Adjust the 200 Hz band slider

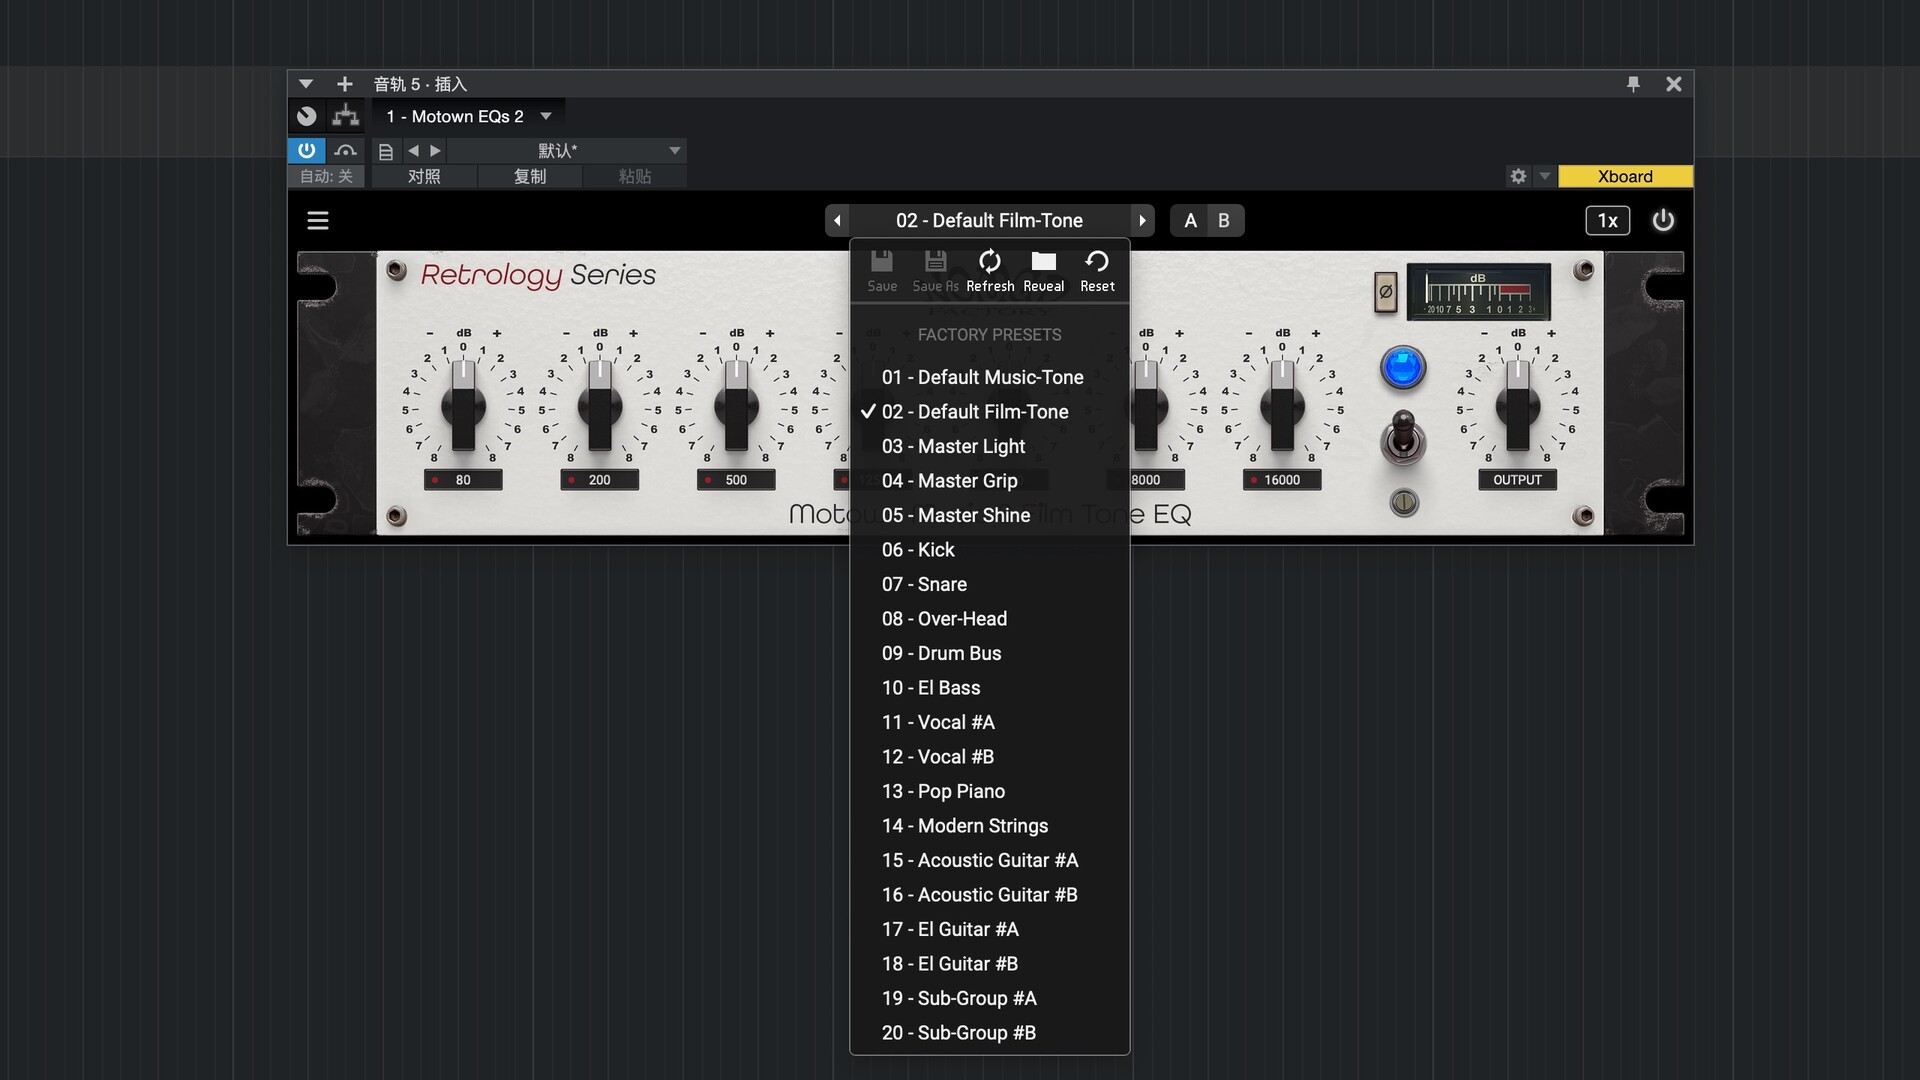pos(599,404)
